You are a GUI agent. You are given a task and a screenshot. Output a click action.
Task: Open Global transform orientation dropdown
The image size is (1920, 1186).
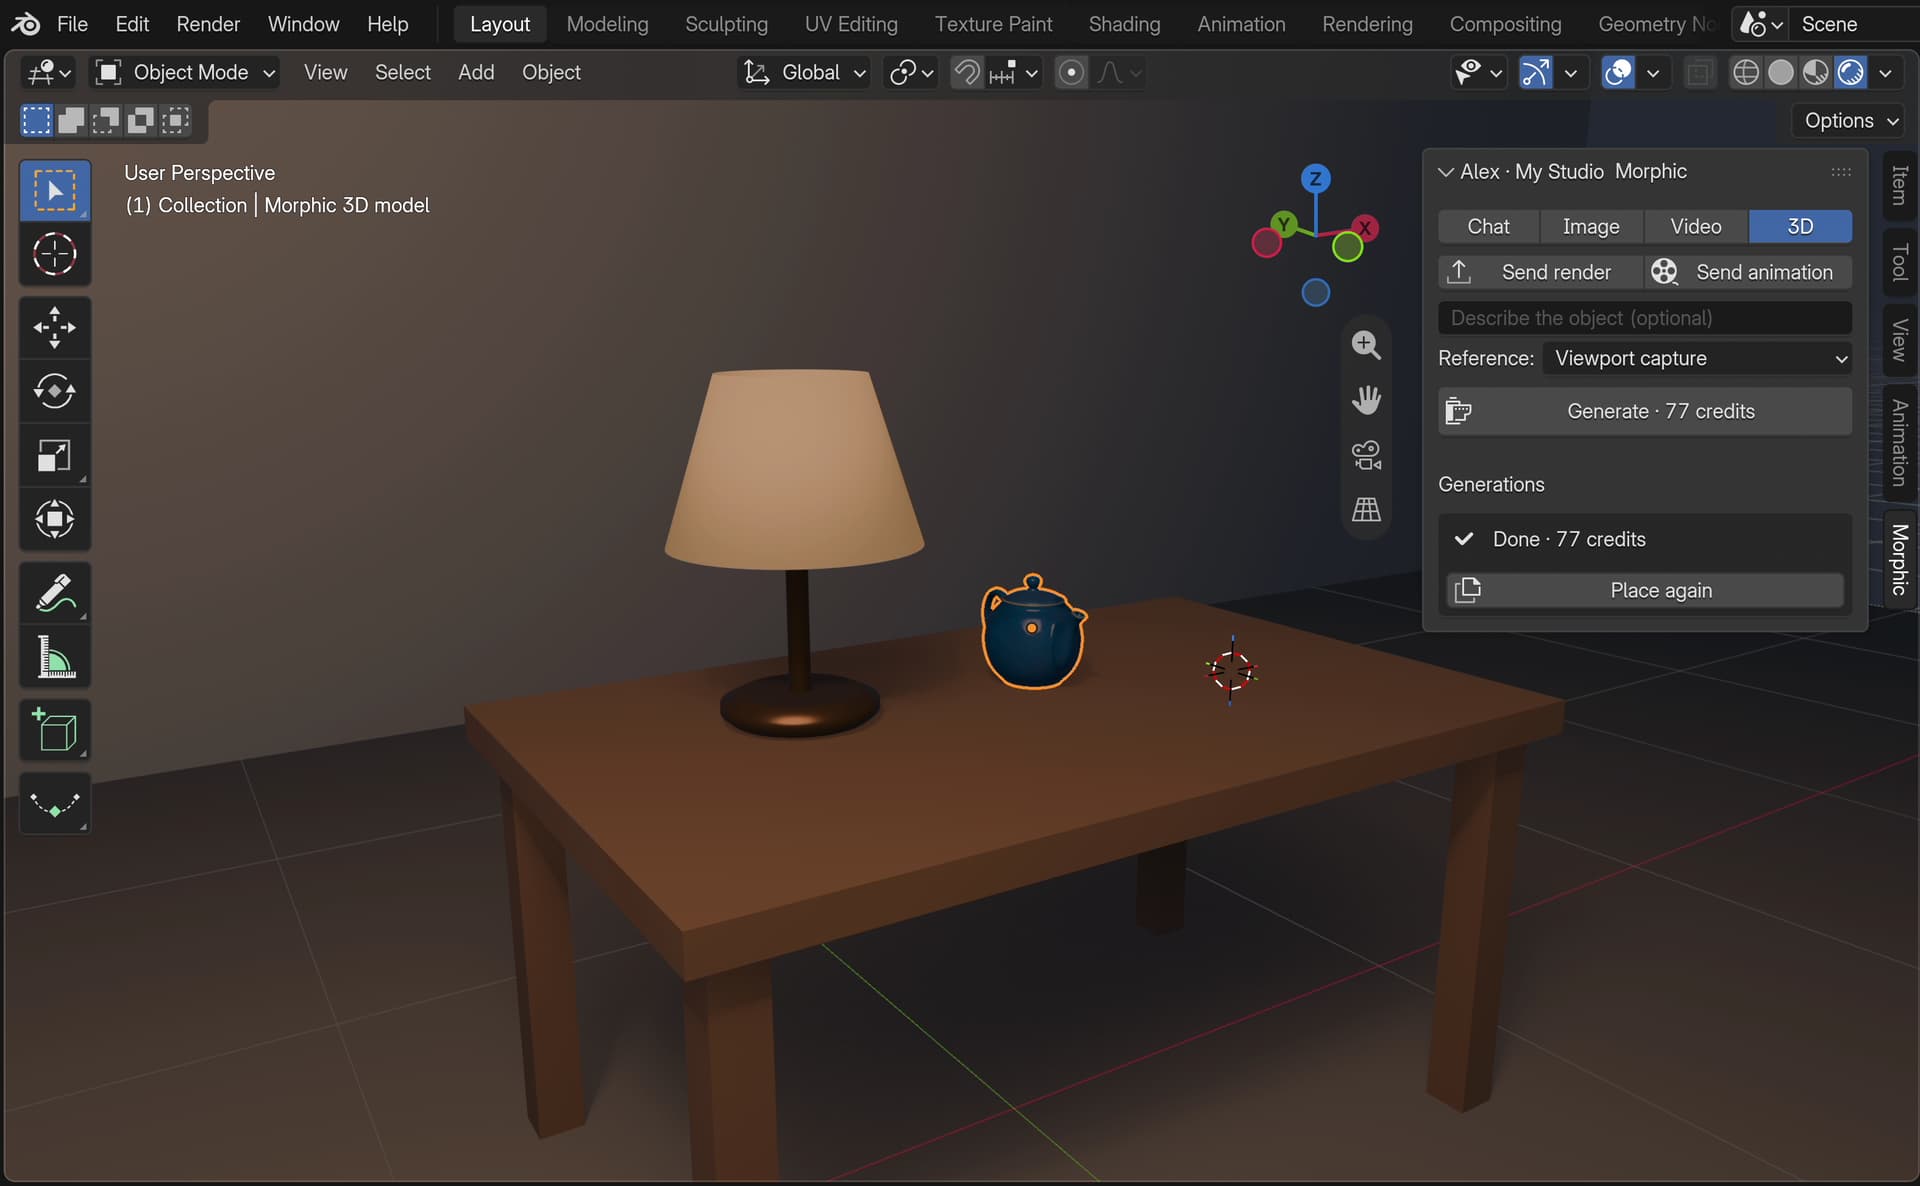tap(804, 72)
